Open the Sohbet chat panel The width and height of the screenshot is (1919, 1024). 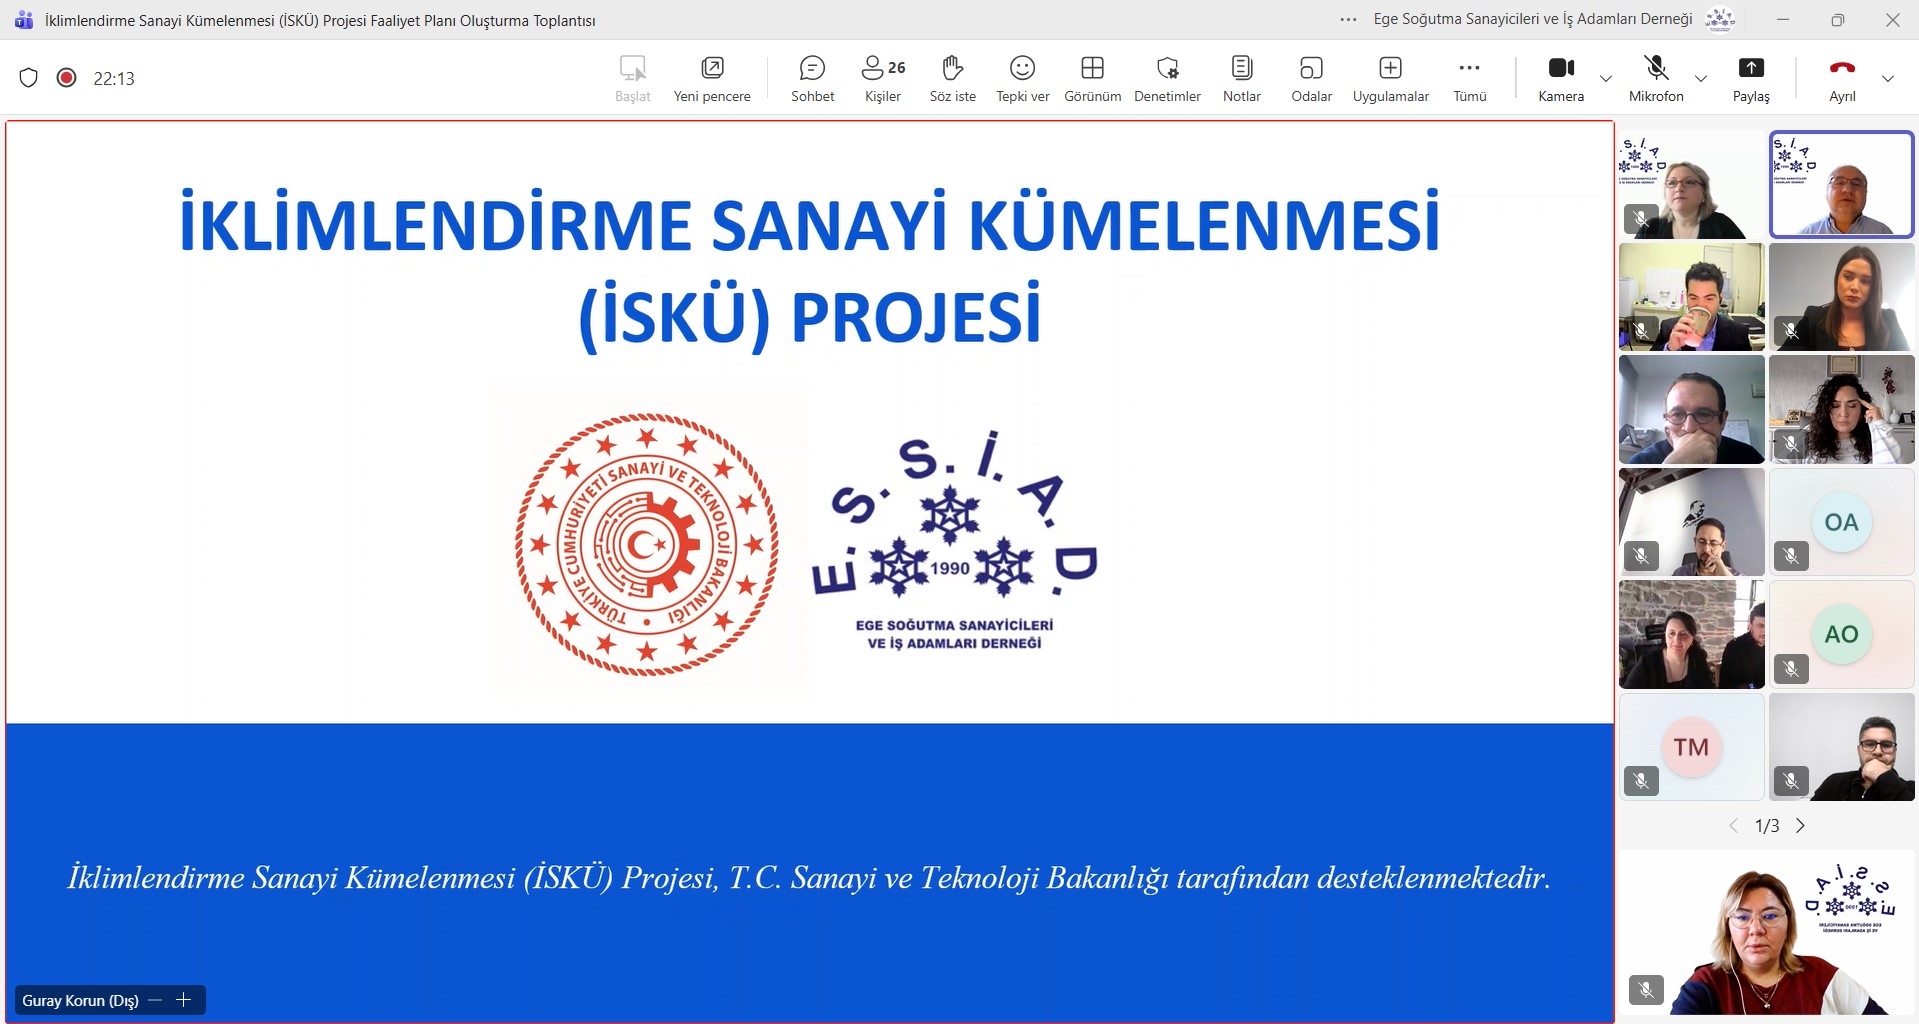(x=812, y=78)
